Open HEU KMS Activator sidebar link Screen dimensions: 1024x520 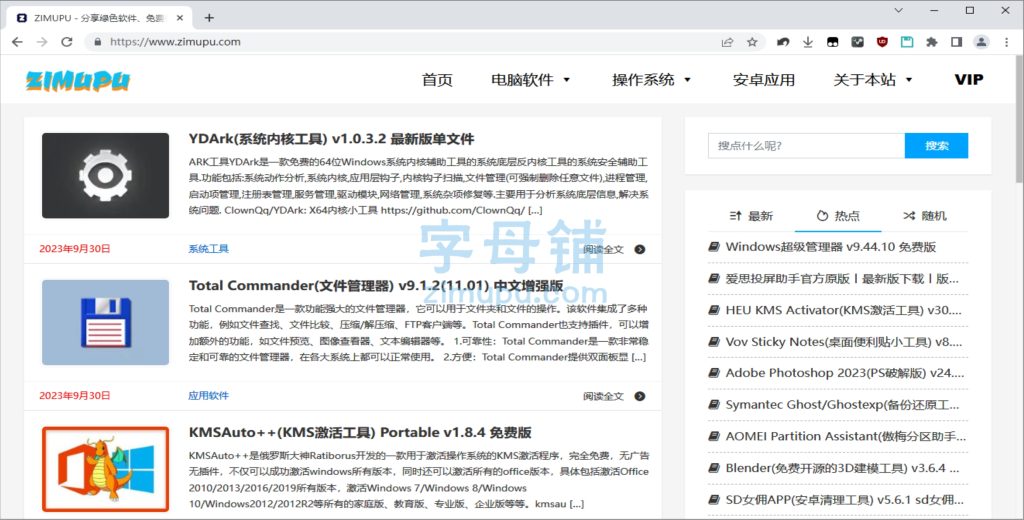(x=843, y=310)
